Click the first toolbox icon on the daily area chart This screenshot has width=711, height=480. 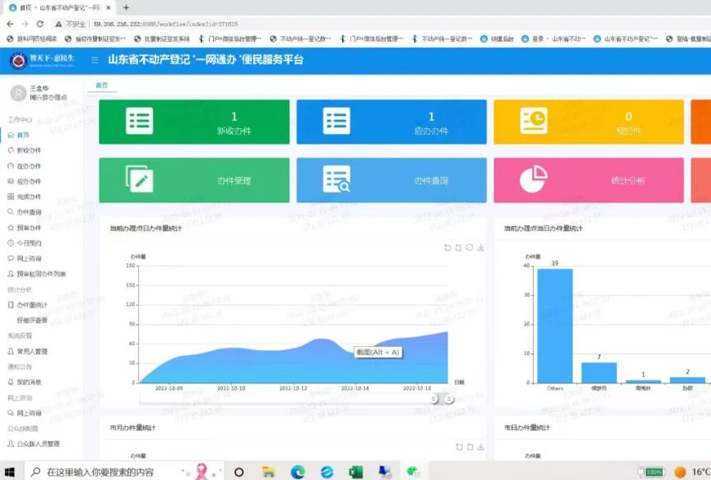[448, 247]
